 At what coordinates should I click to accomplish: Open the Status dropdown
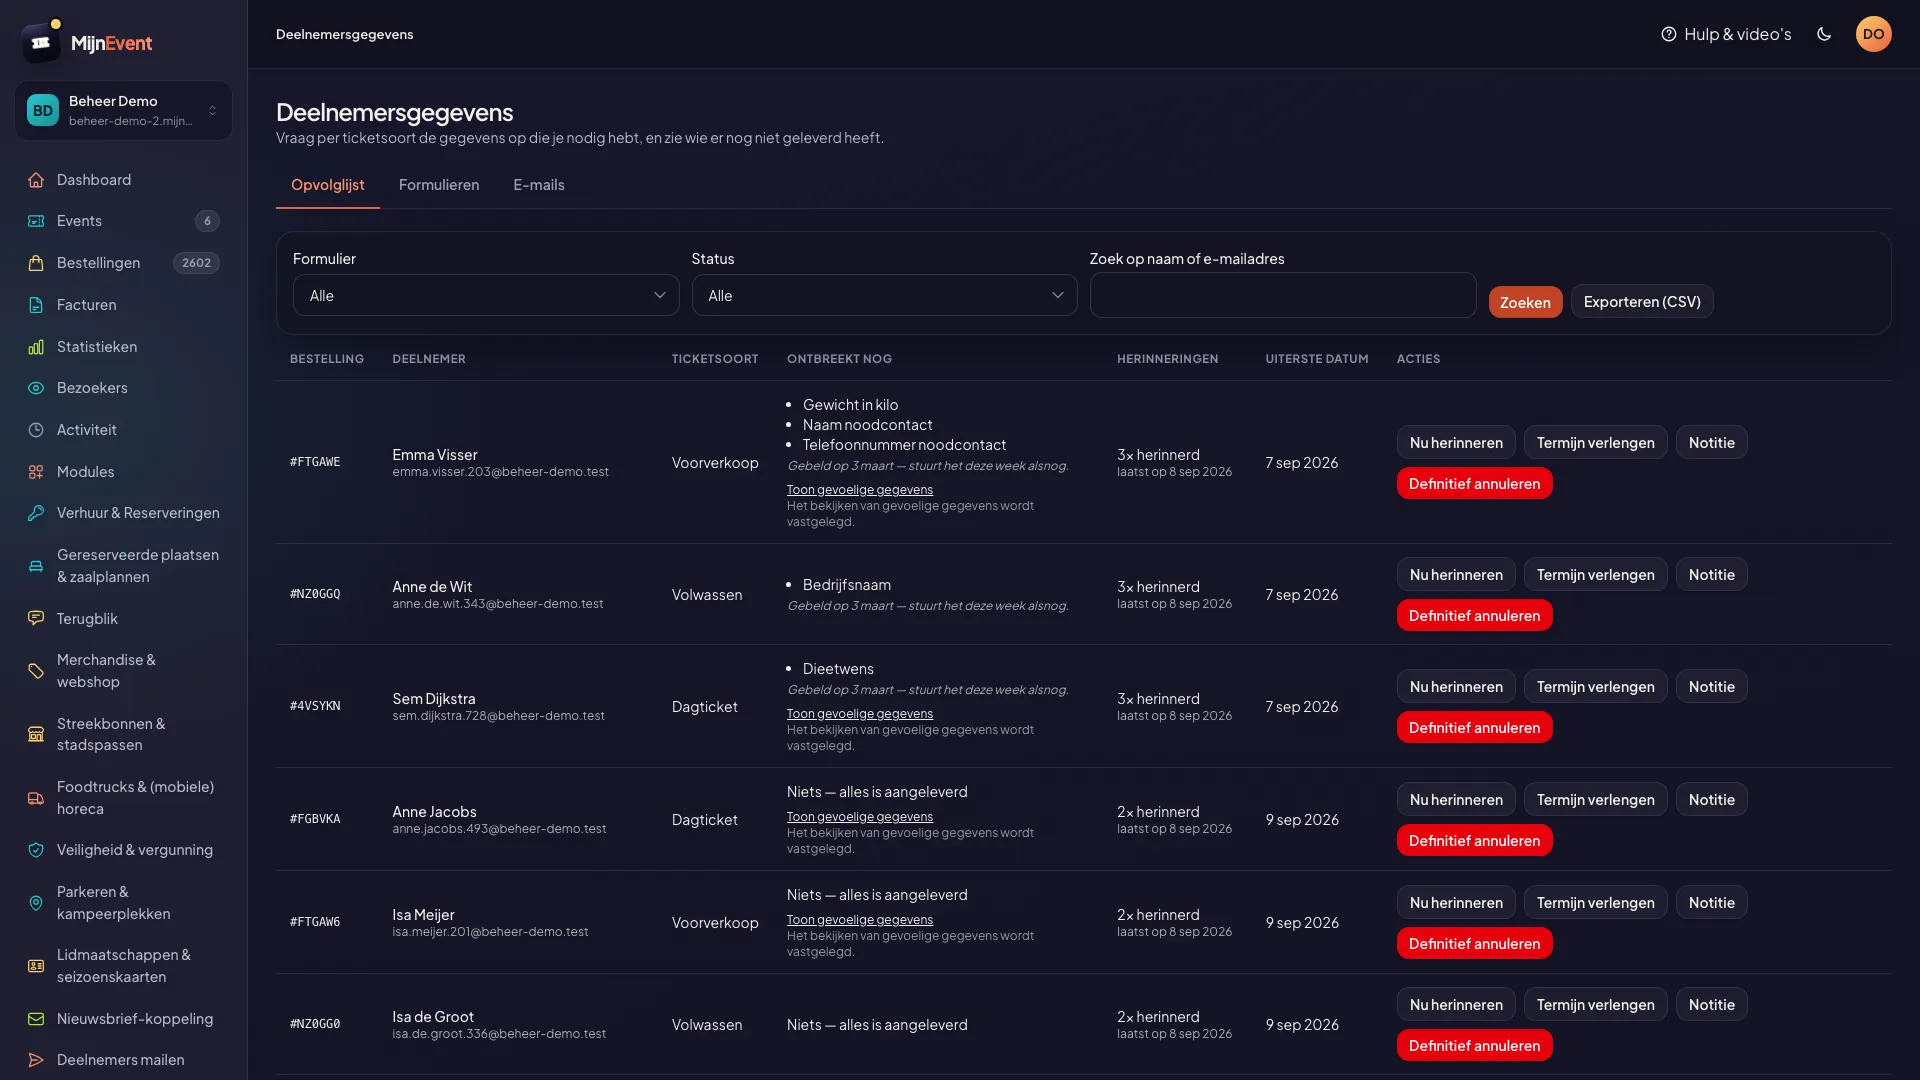884,296
